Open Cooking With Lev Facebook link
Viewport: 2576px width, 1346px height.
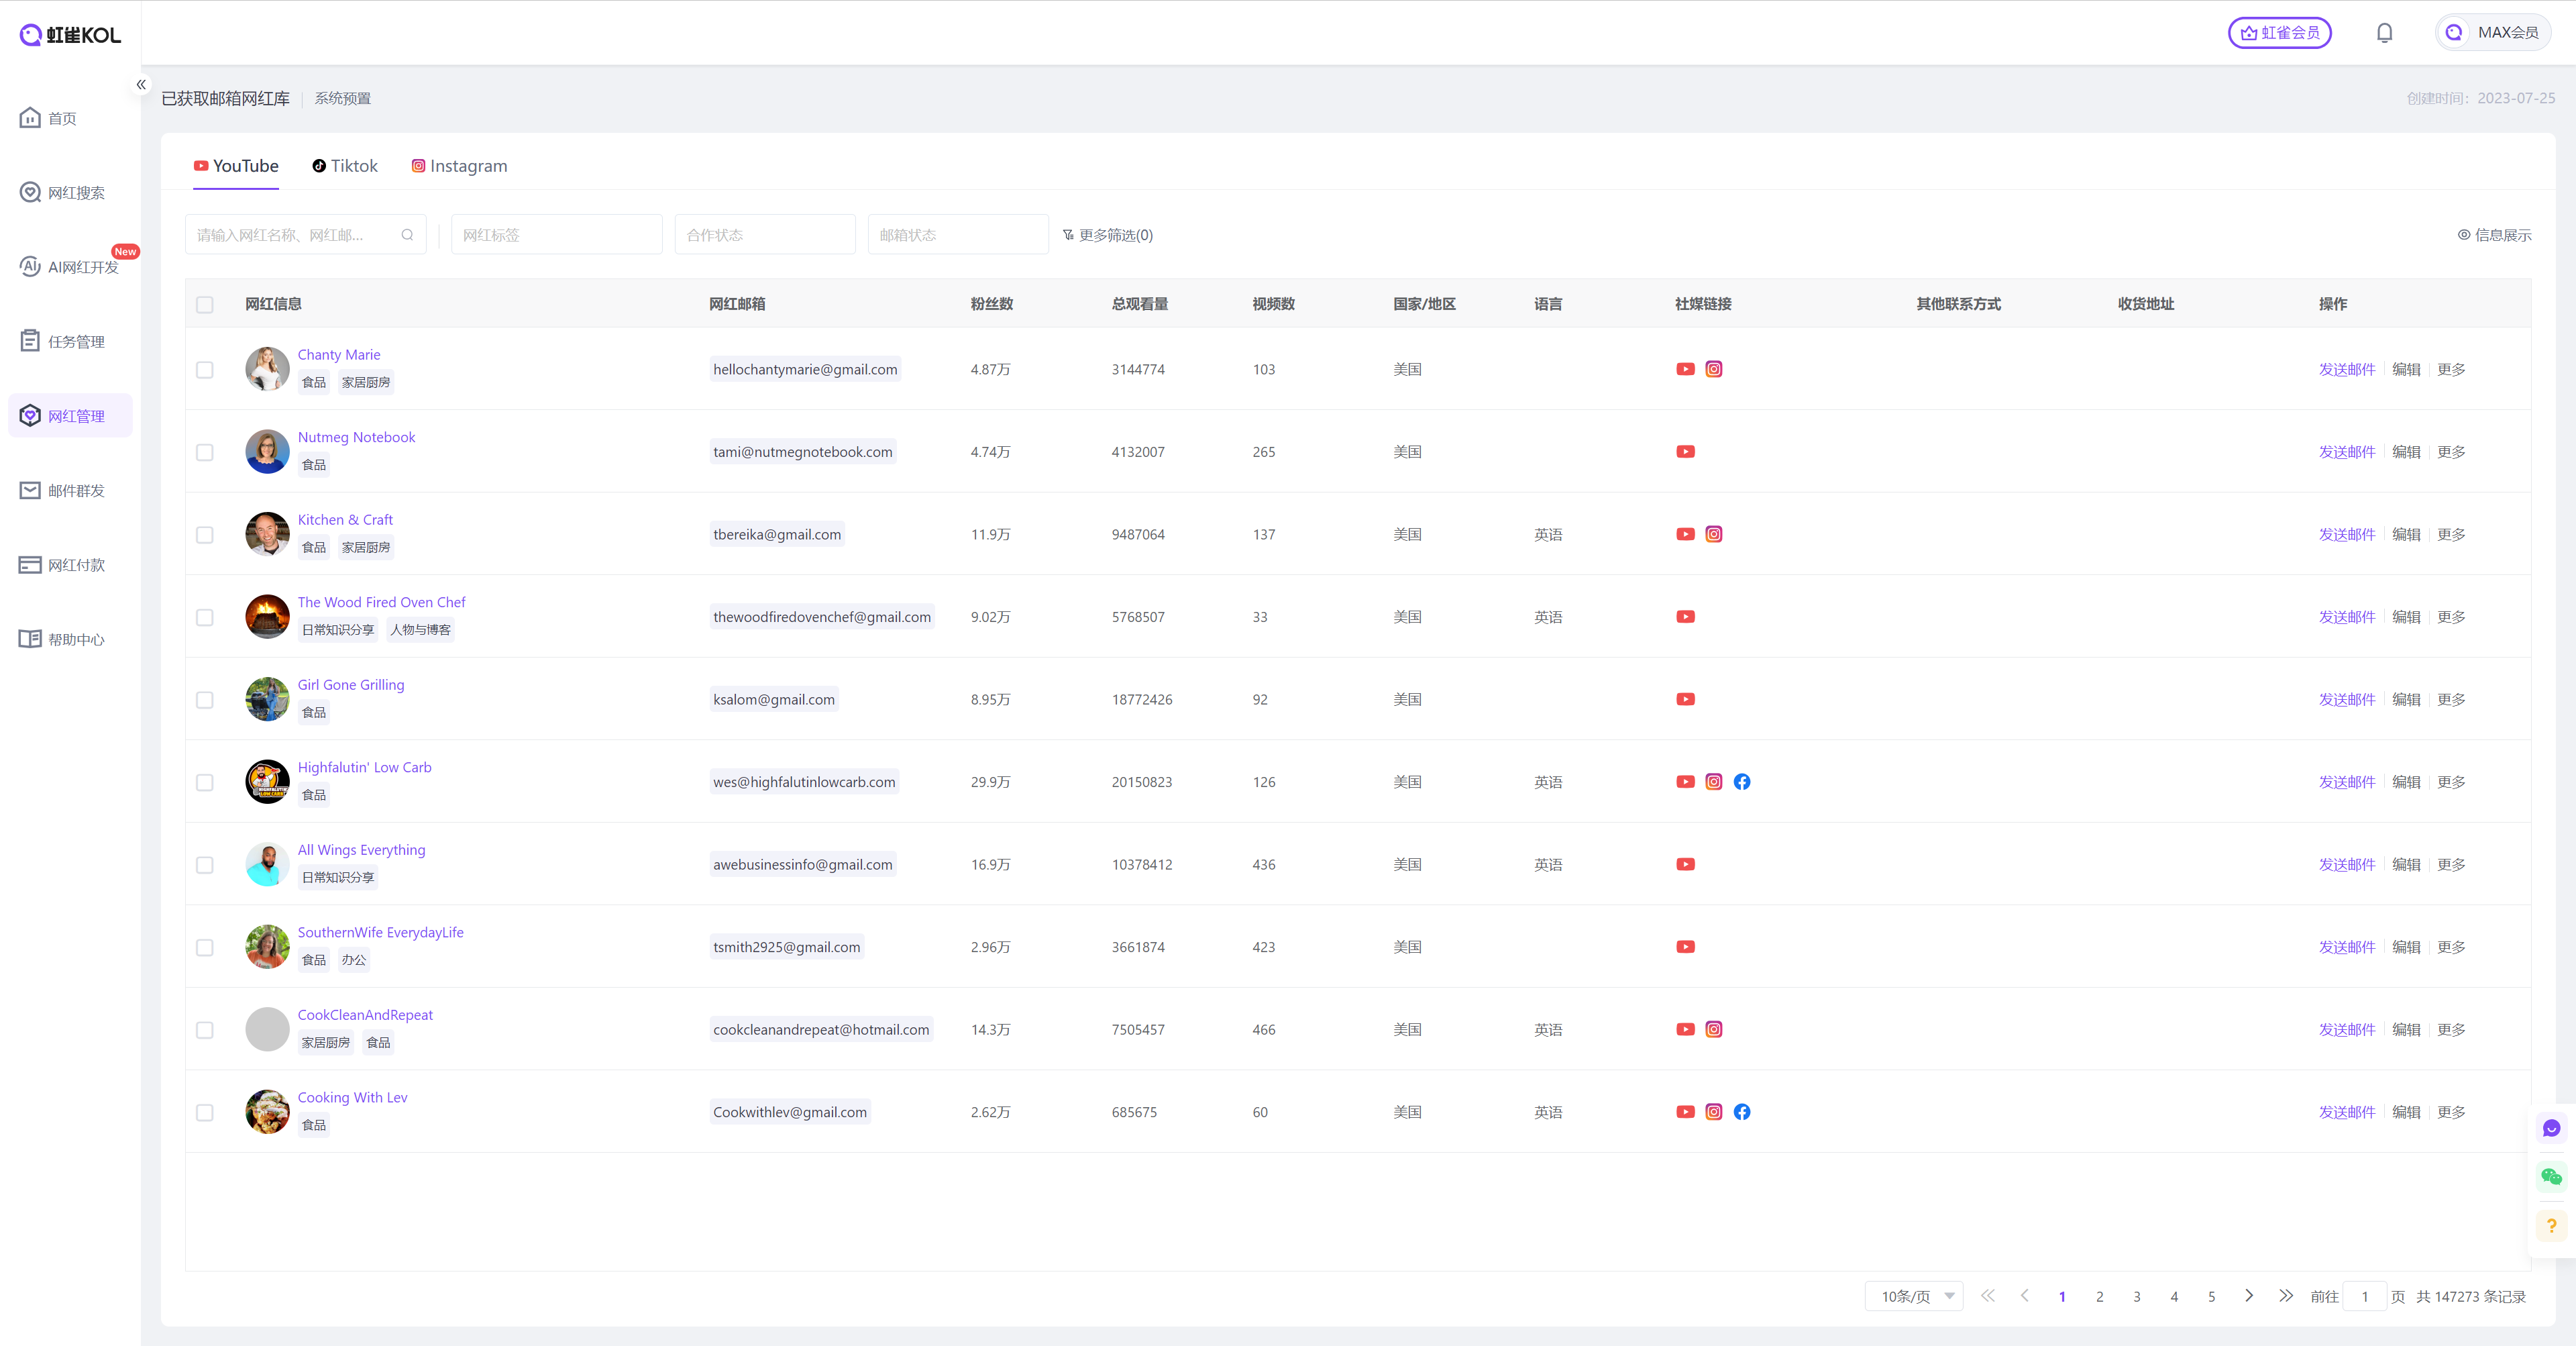click(1741, 1112)
